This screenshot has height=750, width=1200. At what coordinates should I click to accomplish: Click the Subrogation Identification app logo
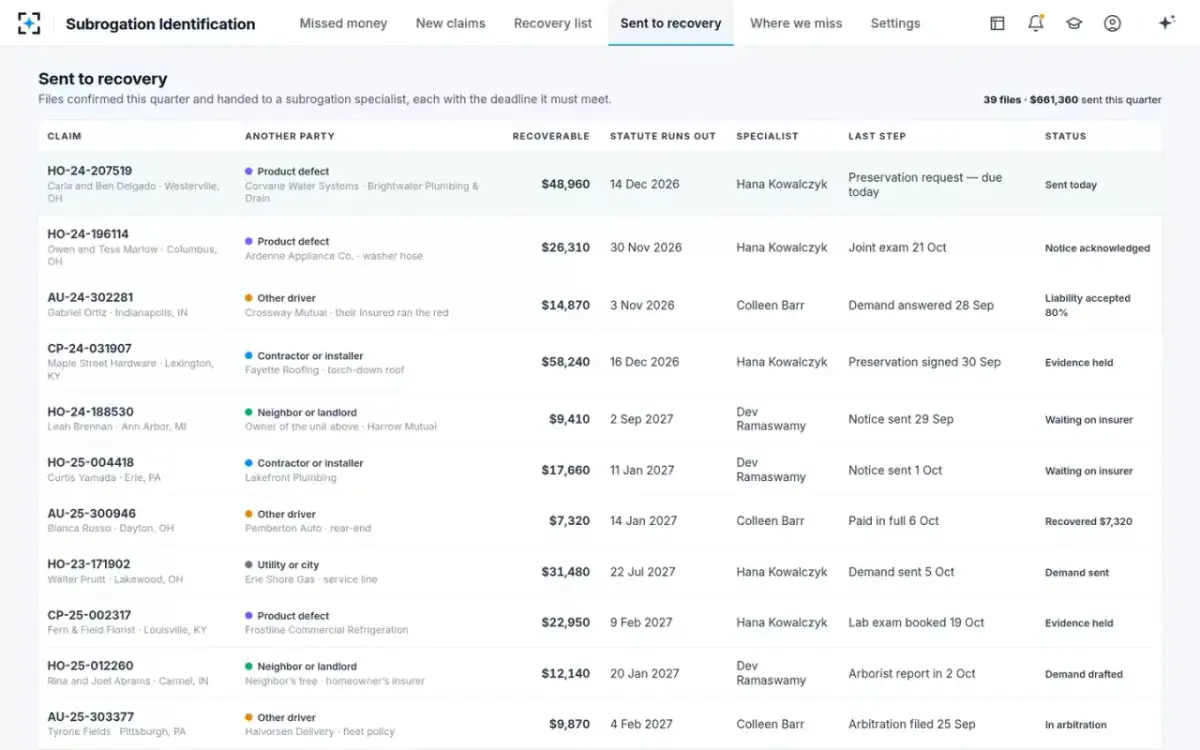29,23
